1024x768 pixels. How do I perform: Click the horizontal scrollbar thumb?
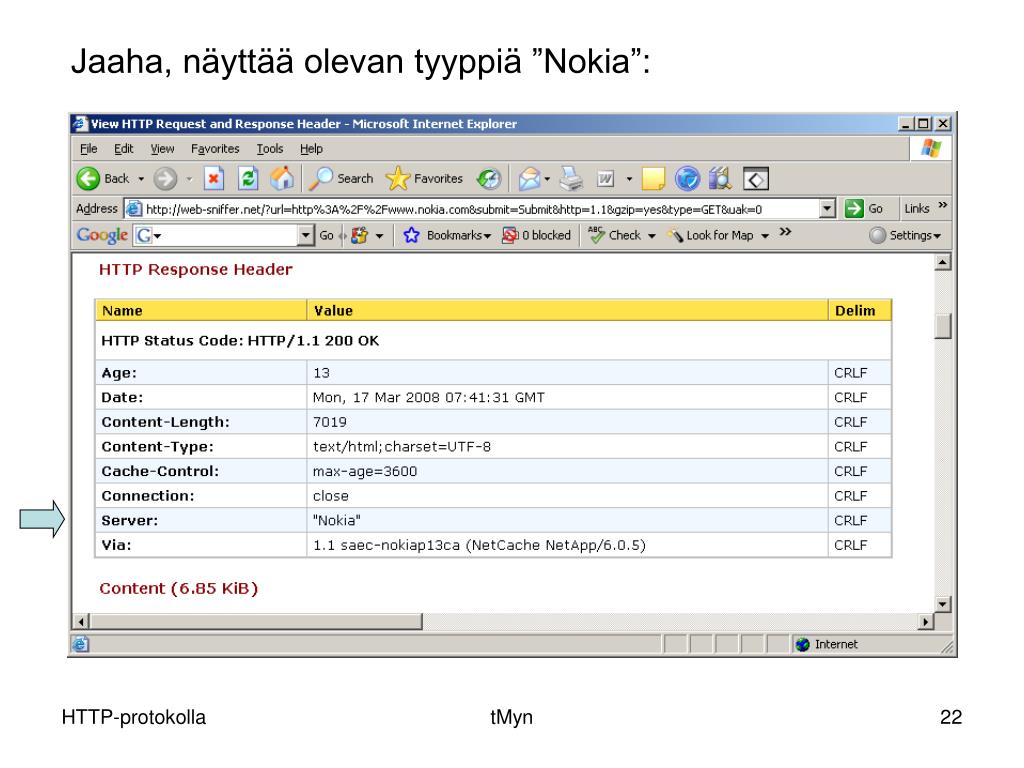[x=255, y=621]
